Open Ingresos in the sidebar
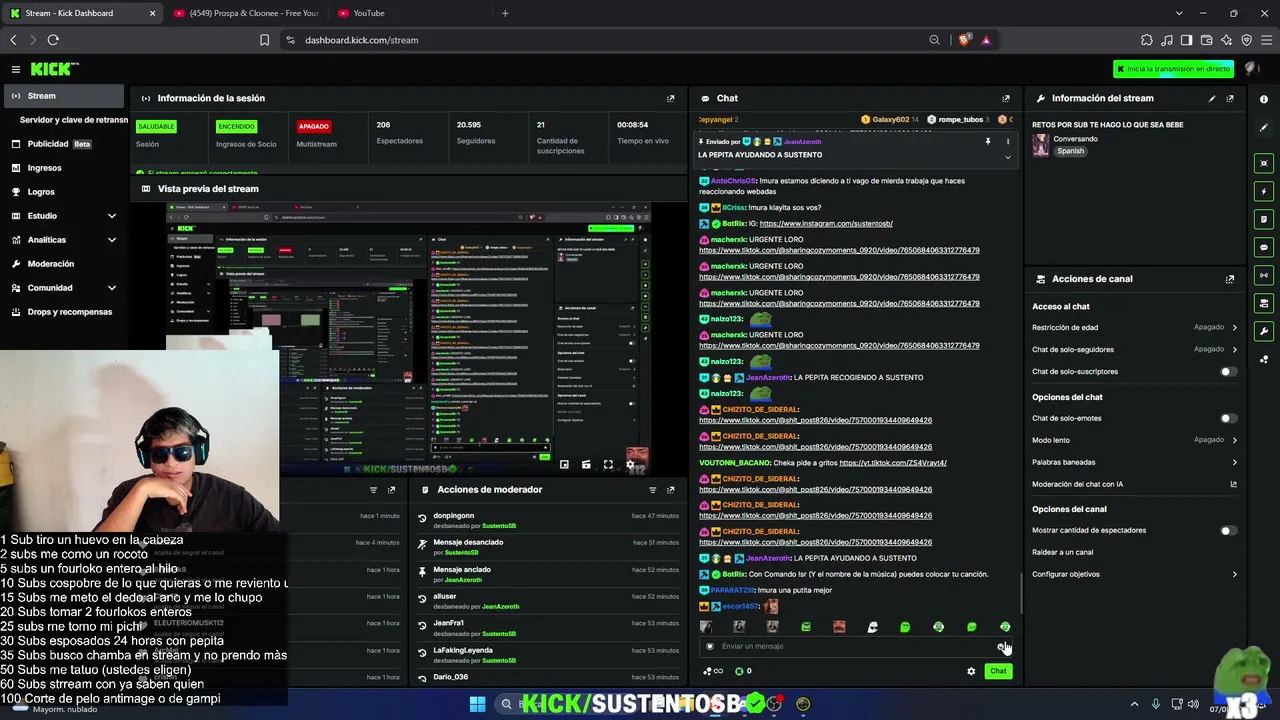The height and width of the screenshot is (720, 1280). (x=65, y=168)
